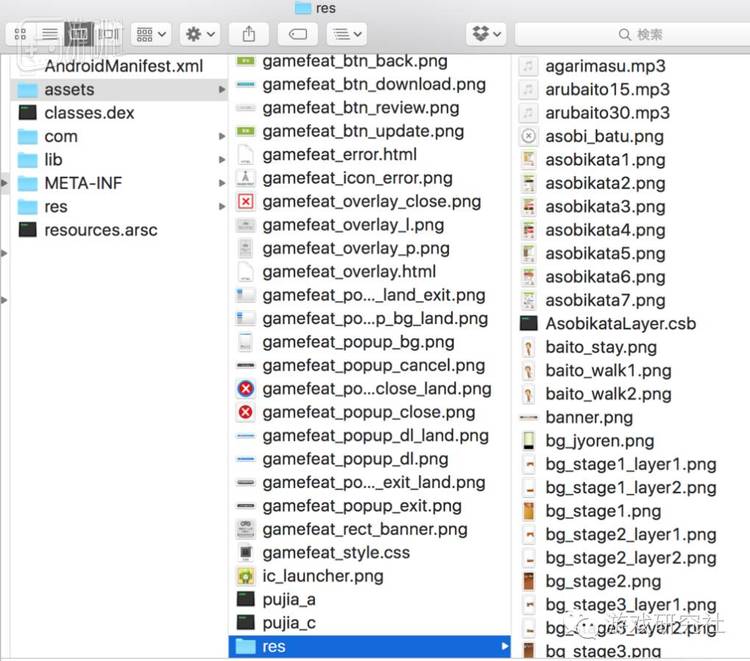Image resolution: width=750 pixels, height=661 pixels.
Task: Switch to list view mode
Action: [x=49, y=34]
